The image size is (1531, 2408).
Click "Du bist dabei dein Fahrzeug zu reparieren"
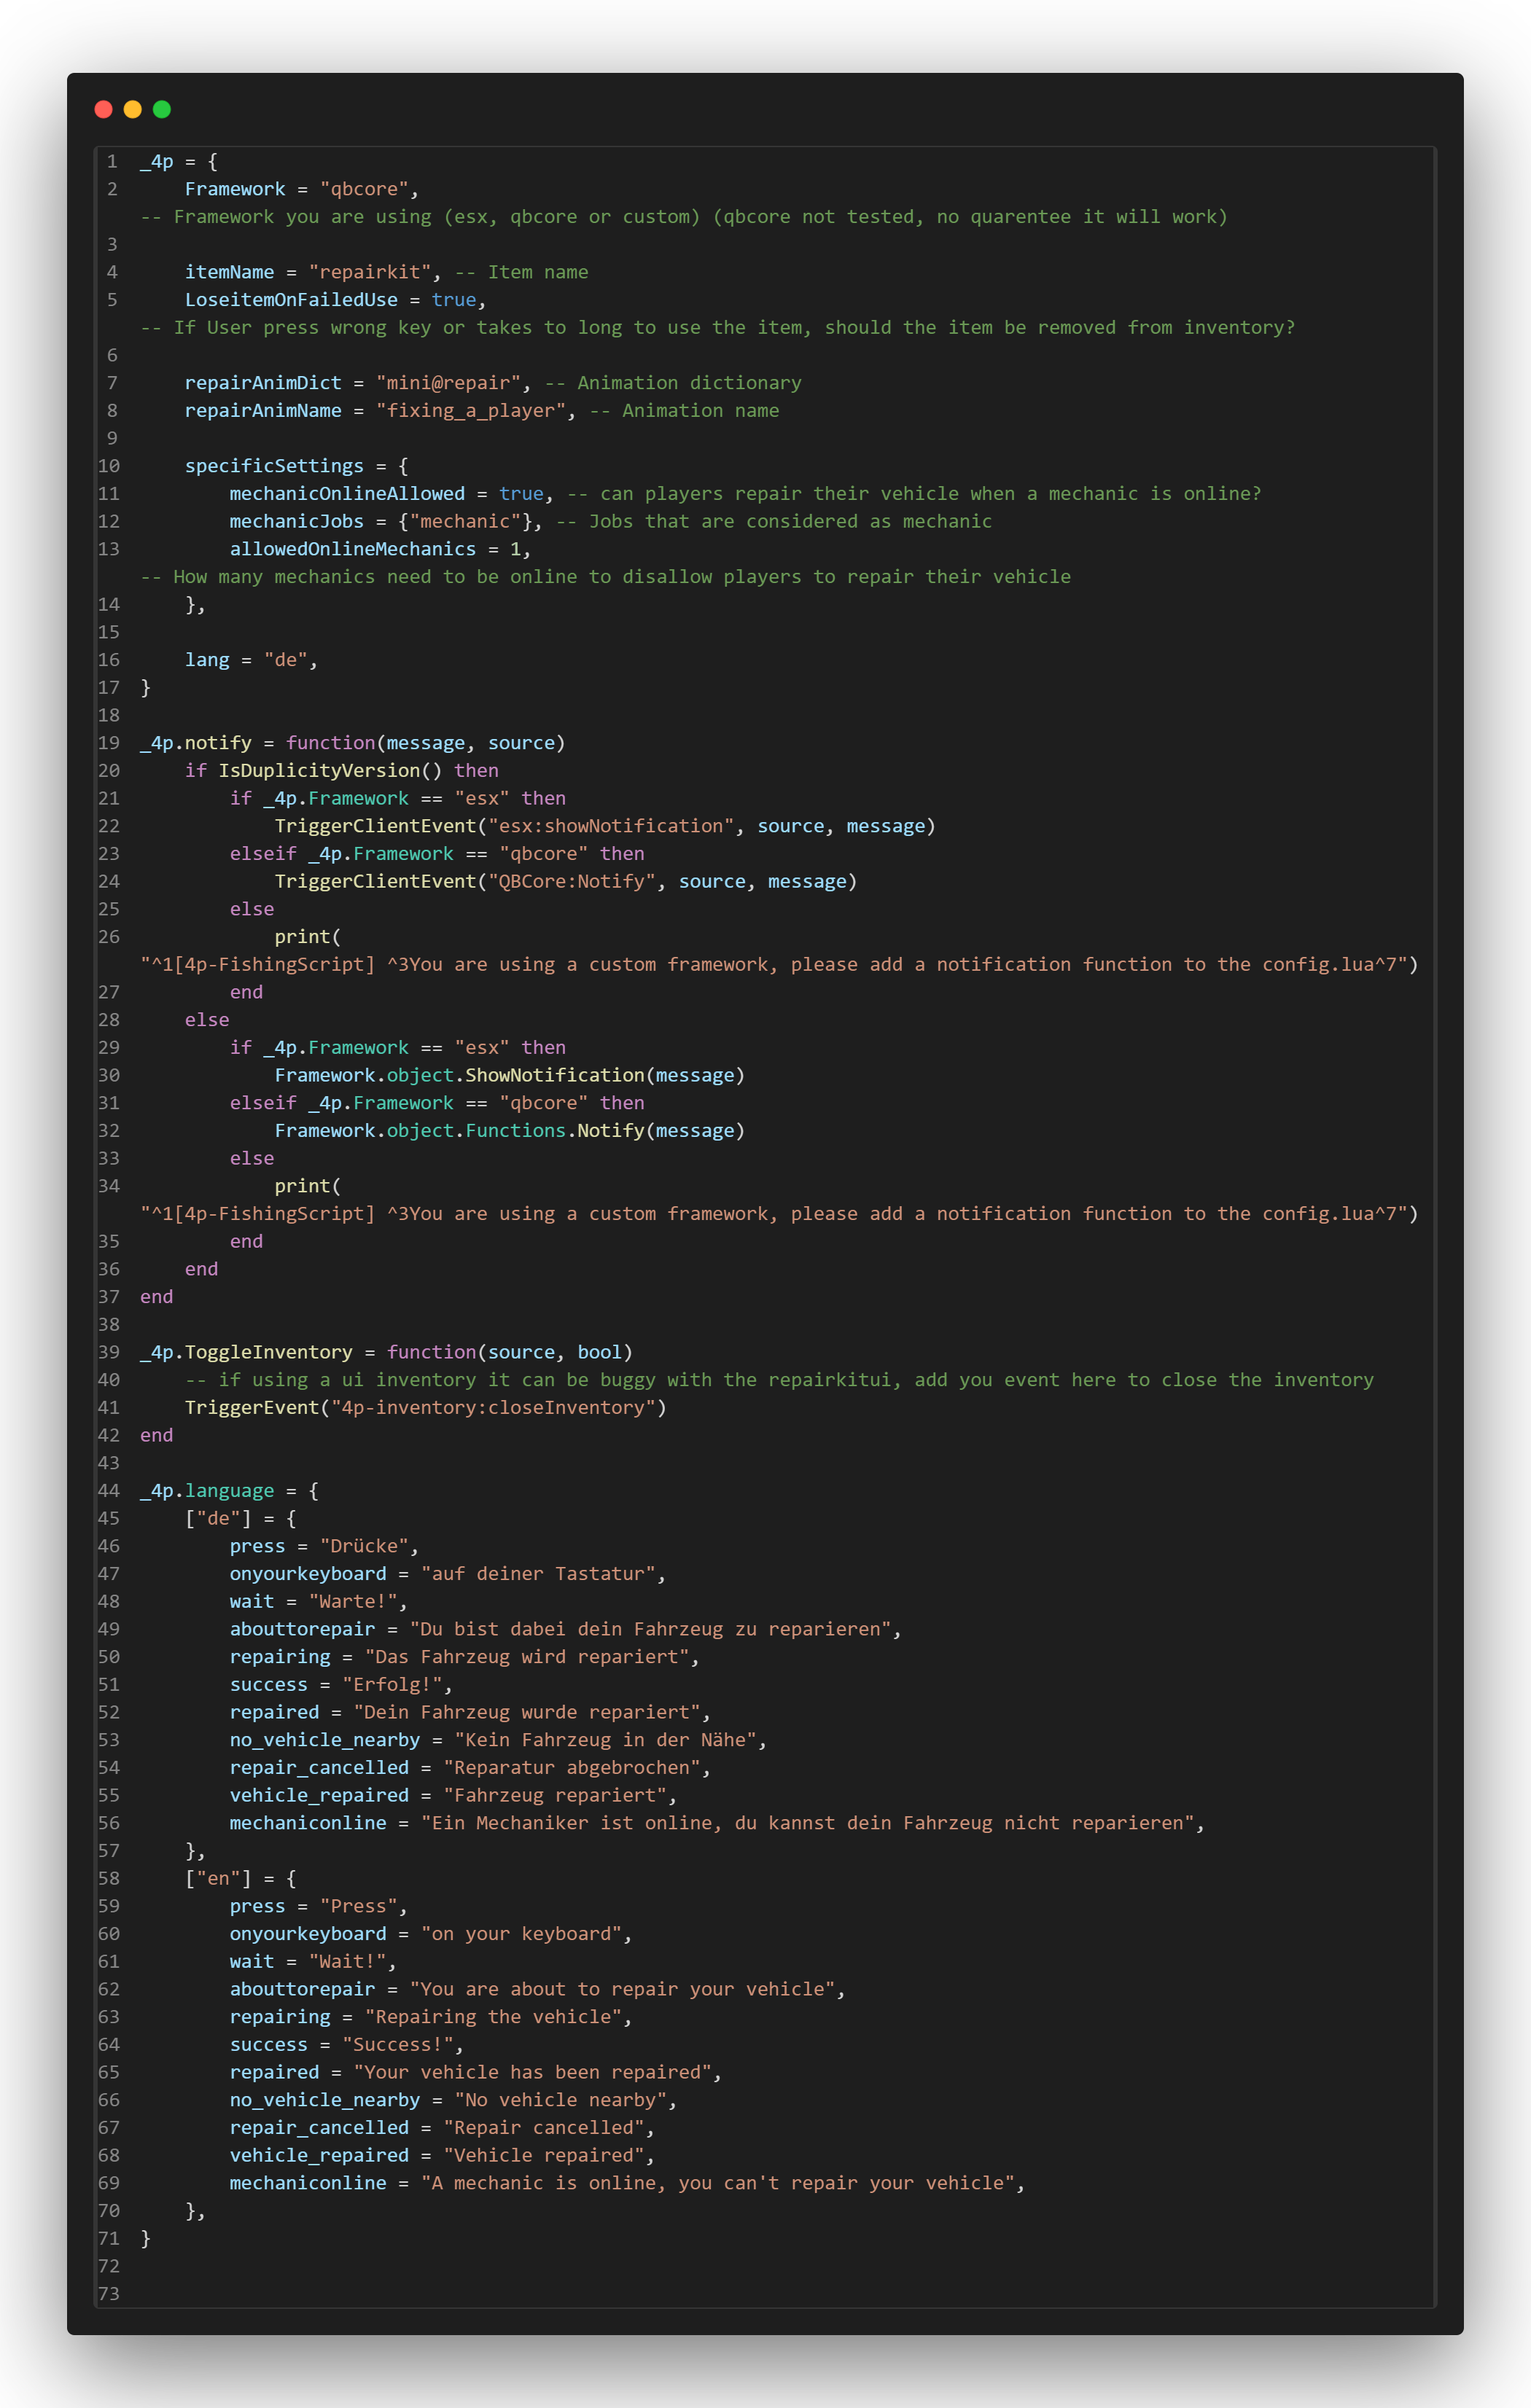650,1629
